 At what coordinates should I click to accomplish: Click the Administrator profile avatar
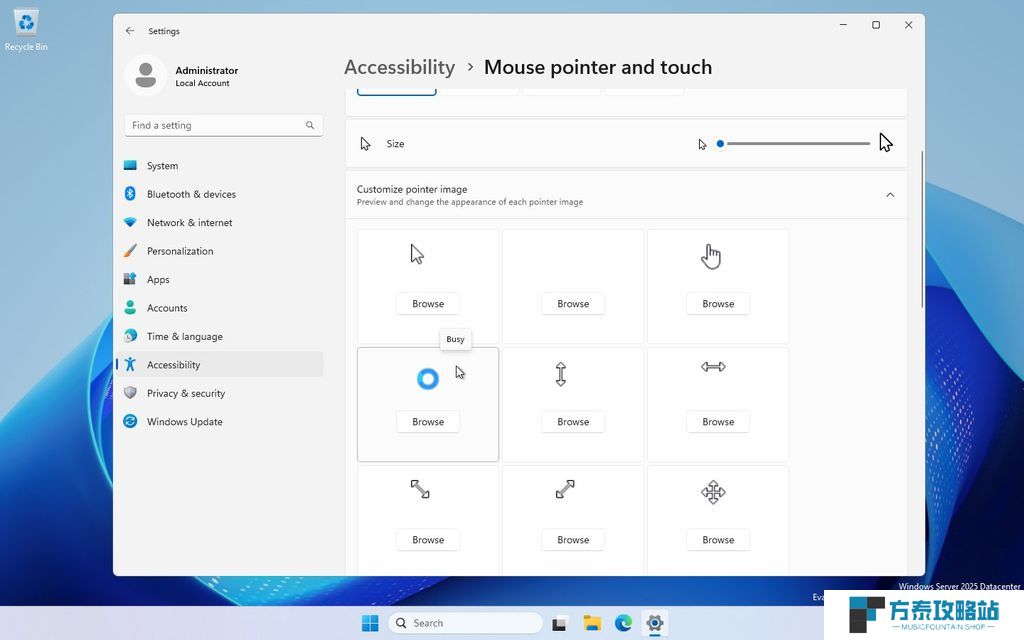click(x=146, y=76)
